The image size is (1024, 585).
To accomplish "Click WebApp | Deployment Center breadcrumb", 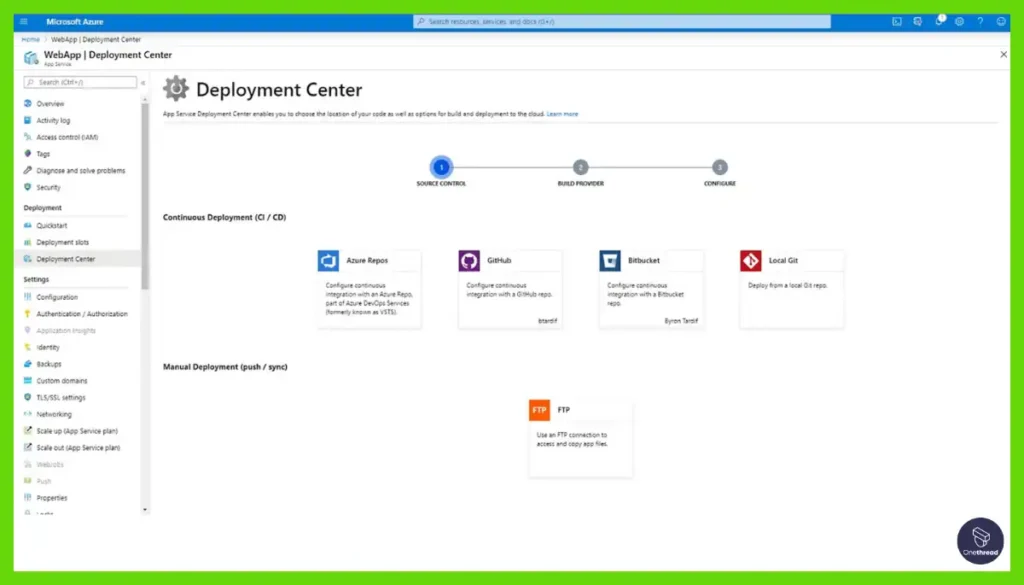I will tap(96, 39).
